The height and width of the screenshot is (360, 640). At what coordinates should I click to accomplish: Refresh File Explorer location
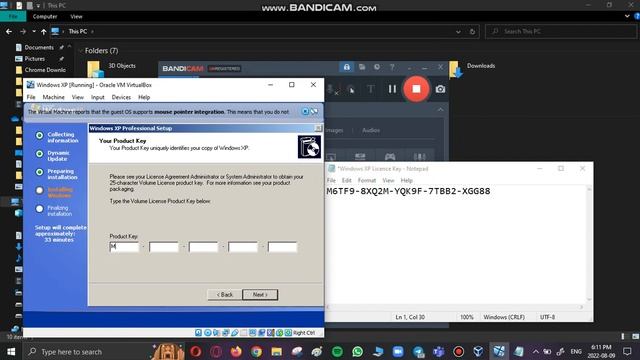tap(472, 31)
